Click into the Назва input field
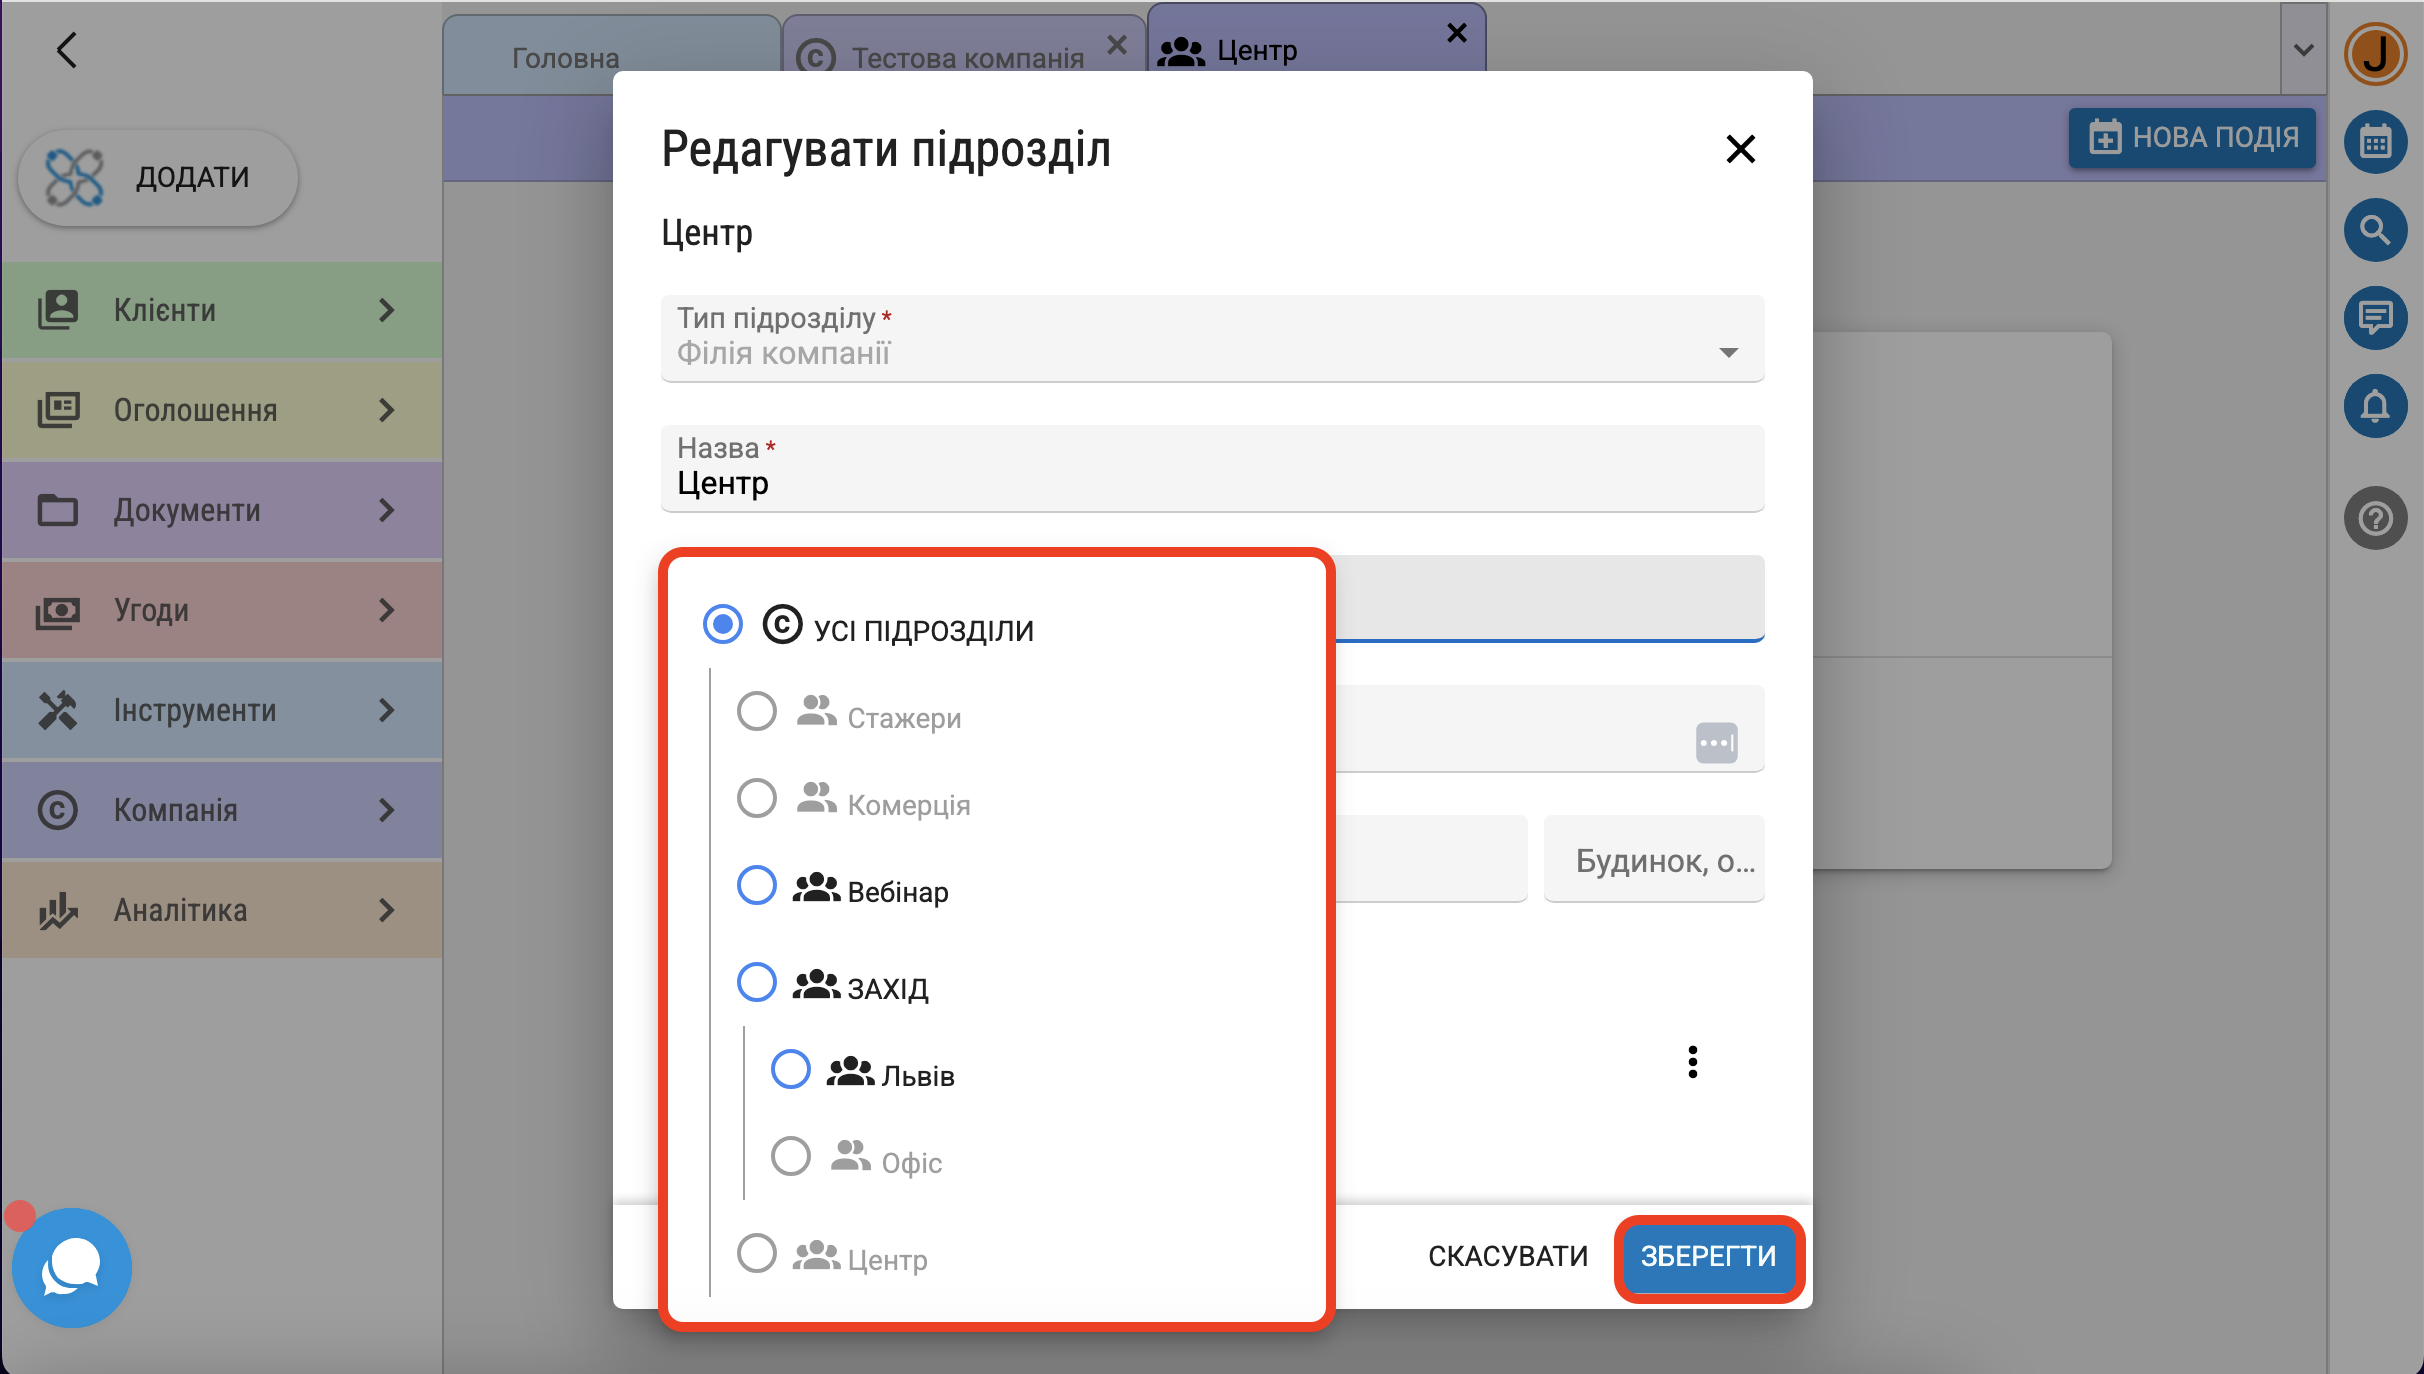This screenshot has height=1374, width=2424. (1212, 483)
